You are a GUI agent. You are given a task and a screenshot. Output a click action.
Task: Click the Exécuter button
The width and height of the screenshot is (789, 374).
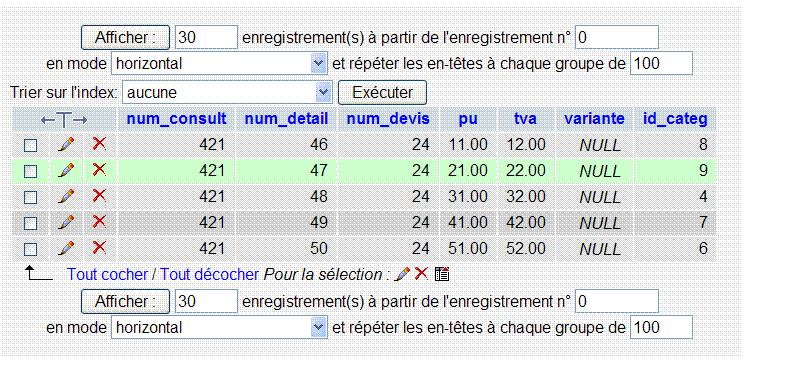pyautogui.click(x=382, y=93)
